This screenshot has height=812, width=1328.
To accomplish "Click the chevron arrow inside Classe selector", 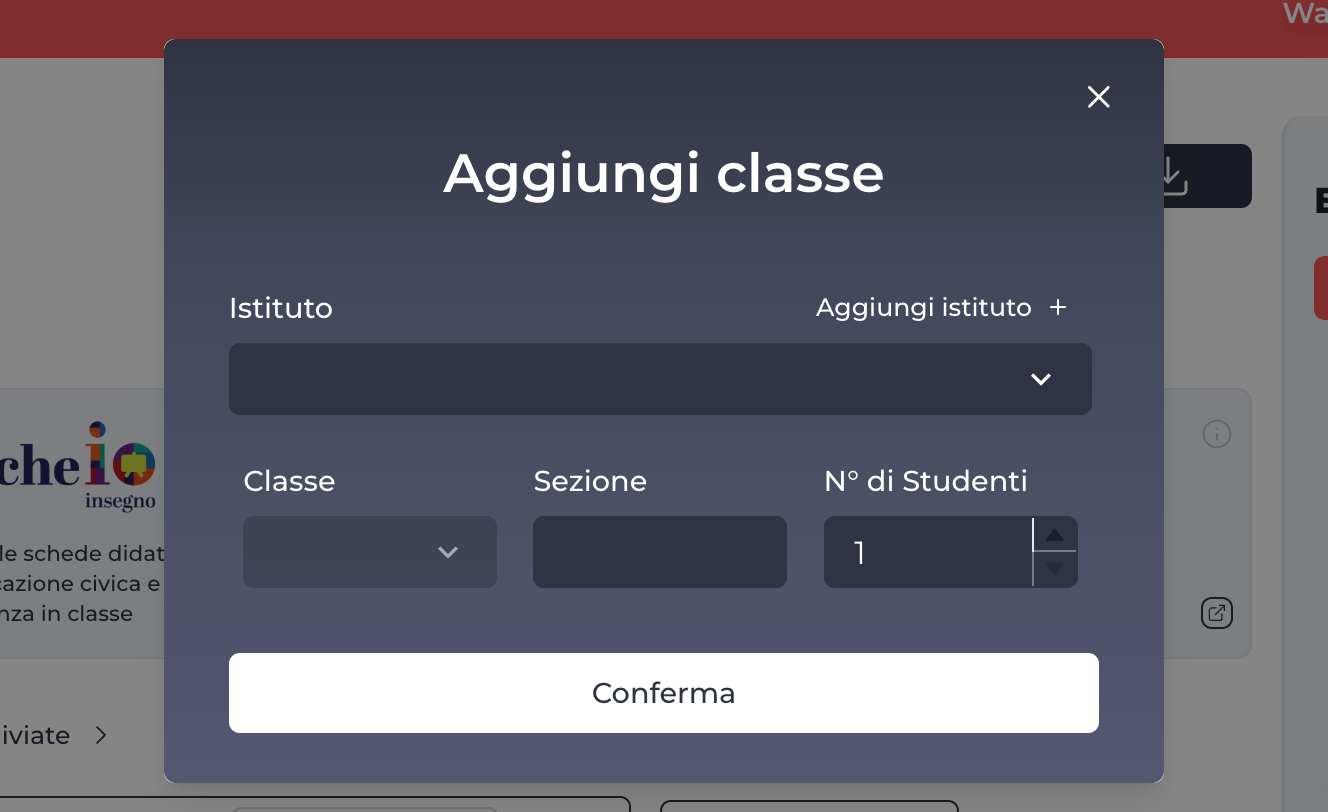I will coord(447,552).
